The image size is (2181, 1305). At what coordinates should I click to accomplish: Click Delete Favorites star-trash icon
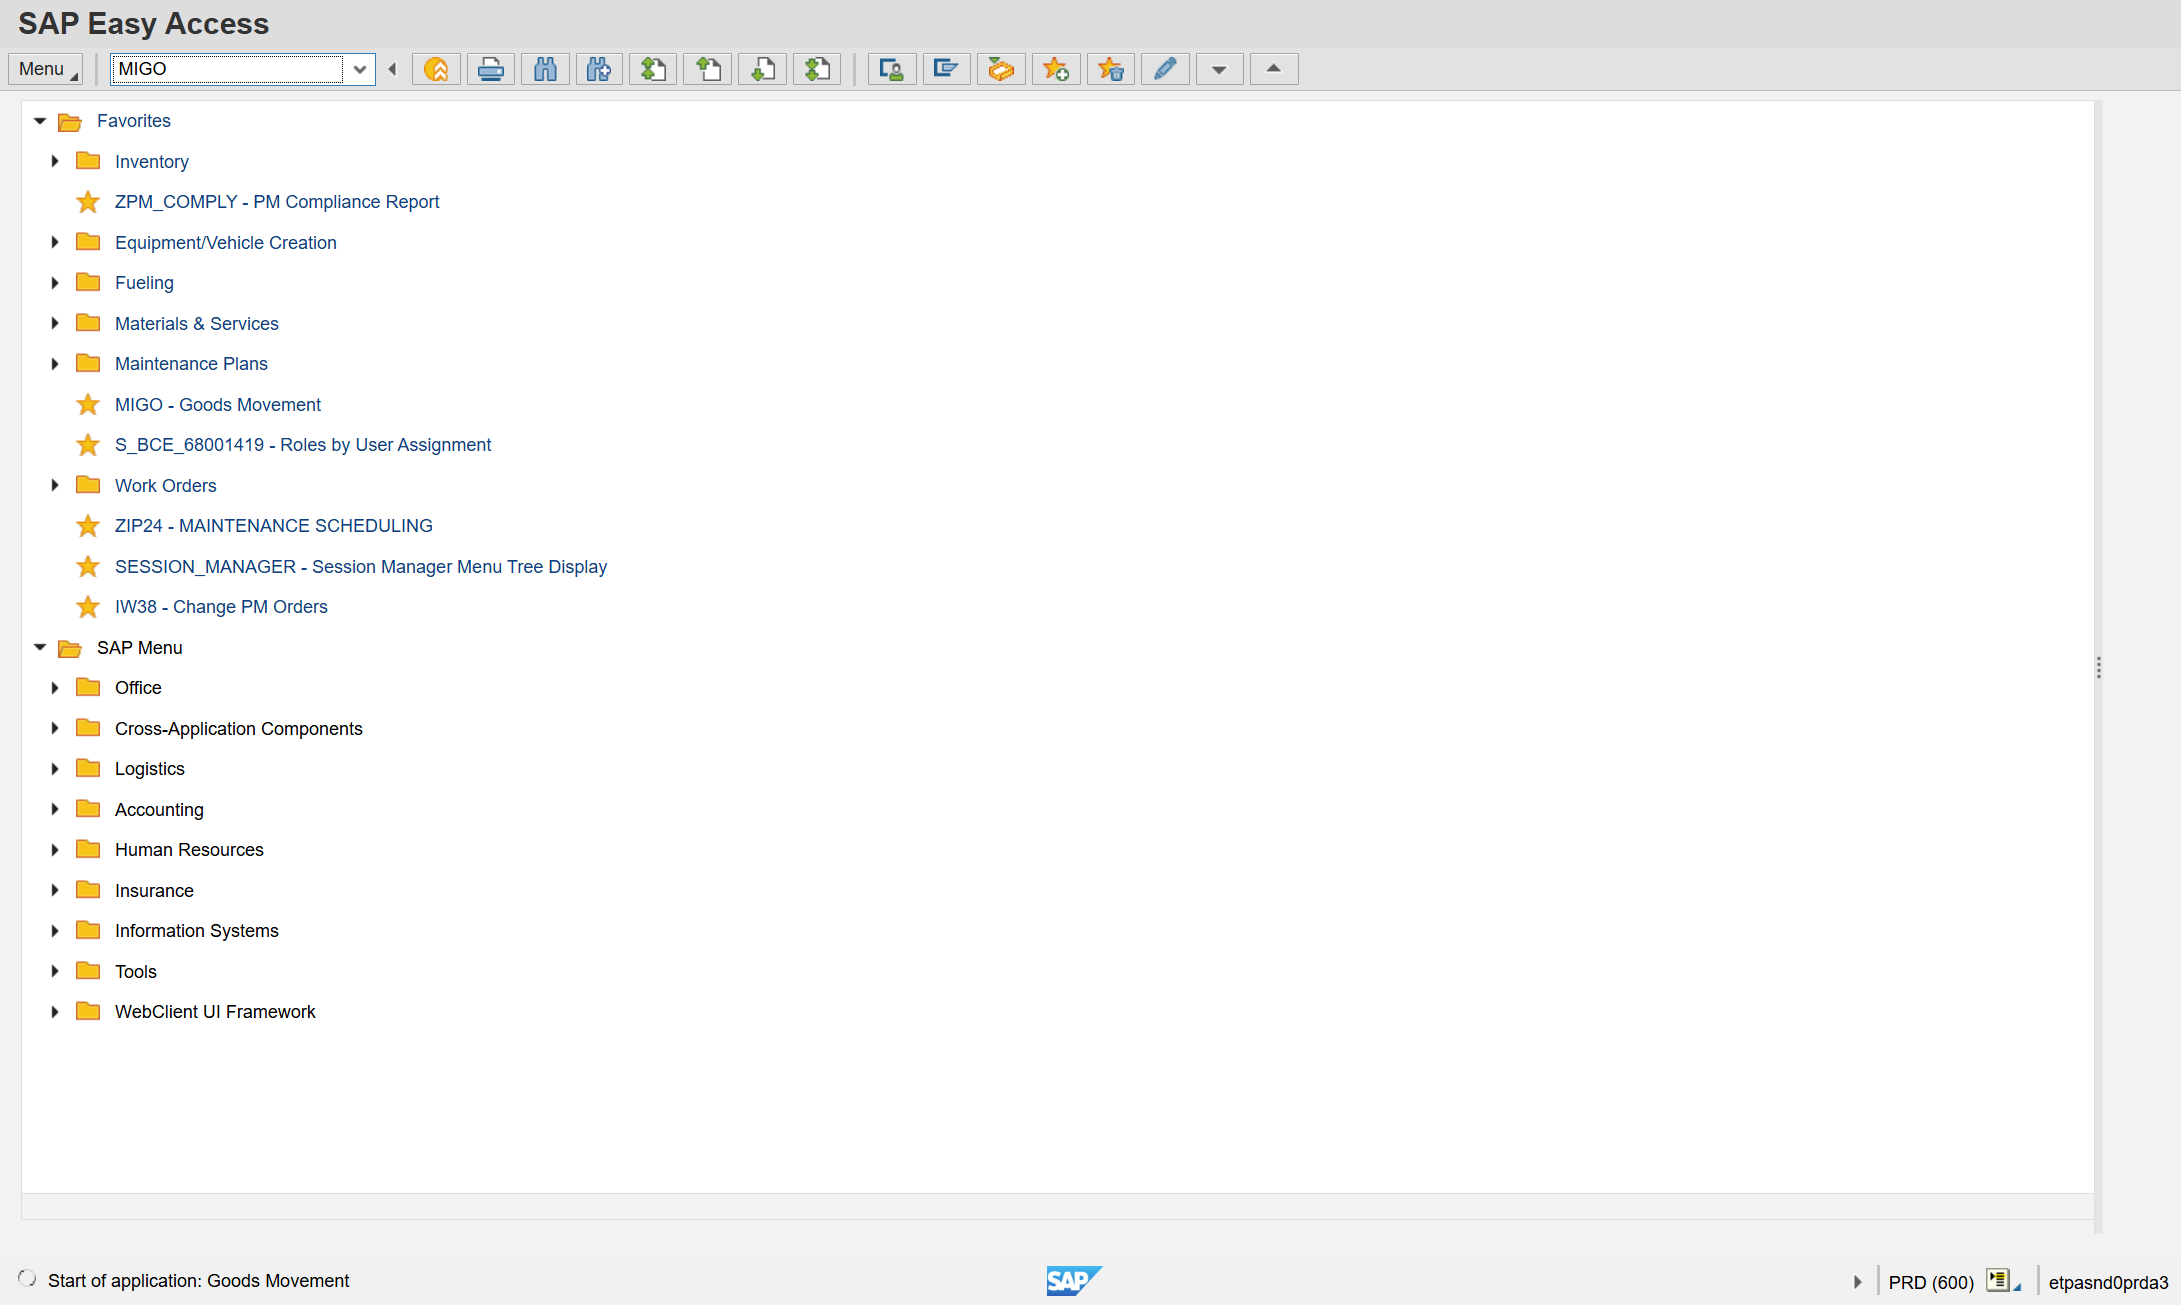pos(1110,69)
